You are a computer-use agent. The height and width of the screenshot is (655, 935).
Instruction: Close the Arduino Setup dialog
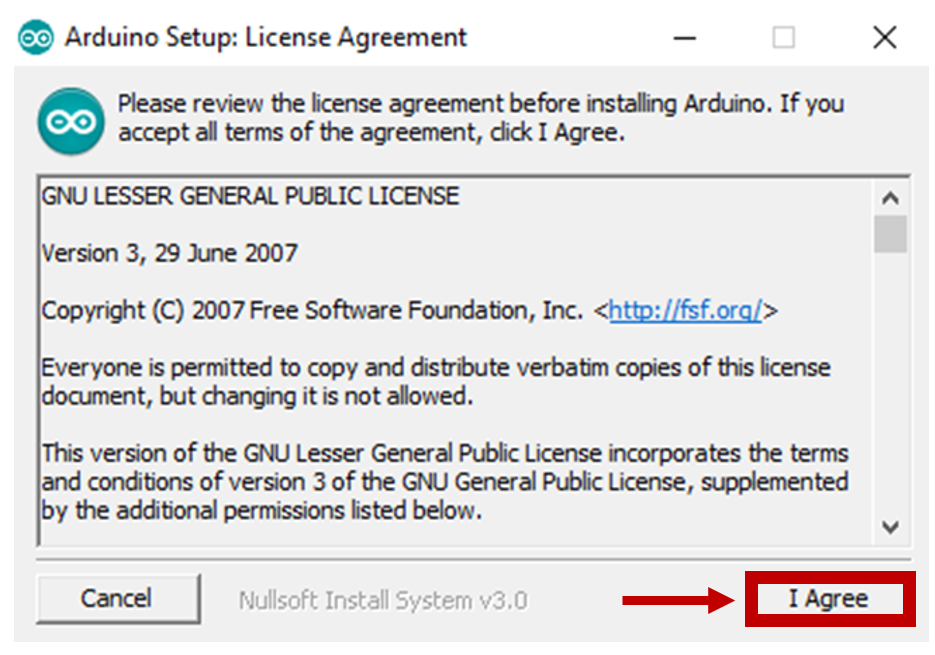click(x=884, y=39)
